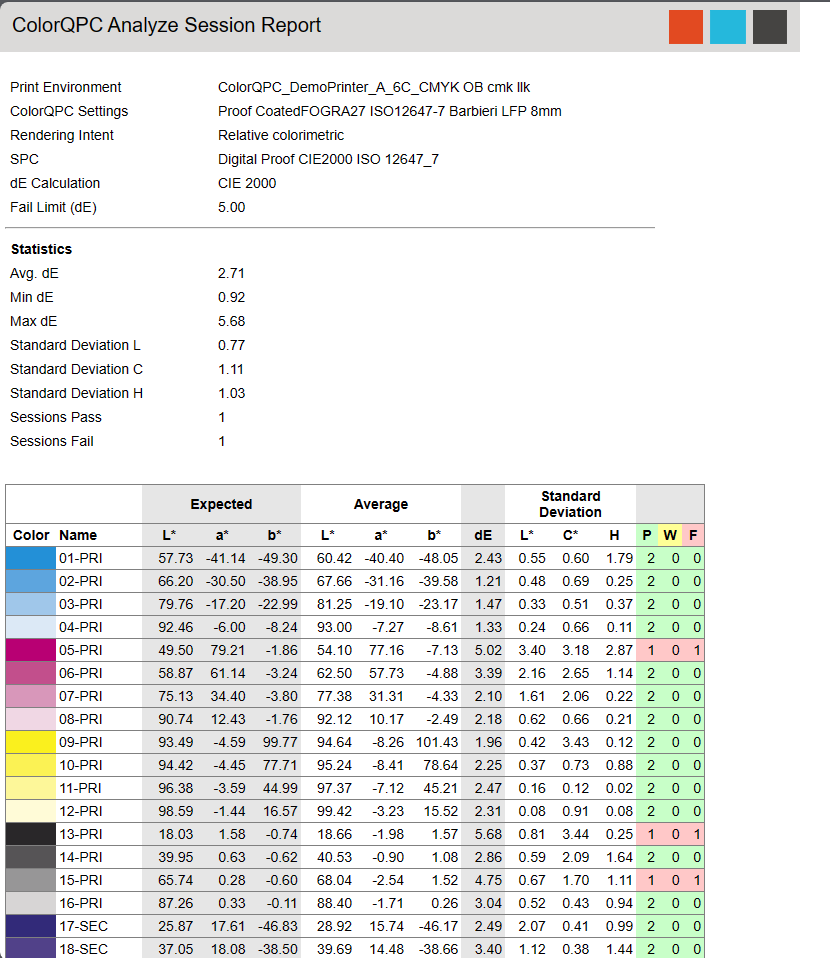830x958 pixels.
Task: Click the 16-PRI row name
Action: (81, 904)
